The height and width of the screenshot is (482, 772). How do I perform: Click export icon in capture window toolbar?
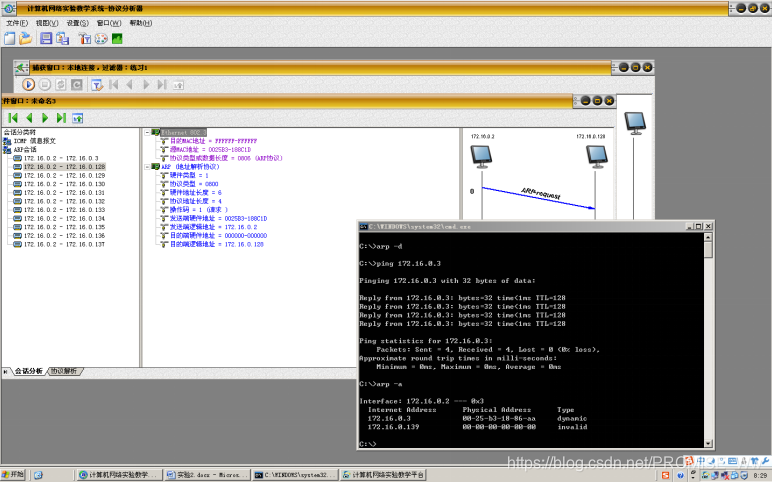point(178,85)
